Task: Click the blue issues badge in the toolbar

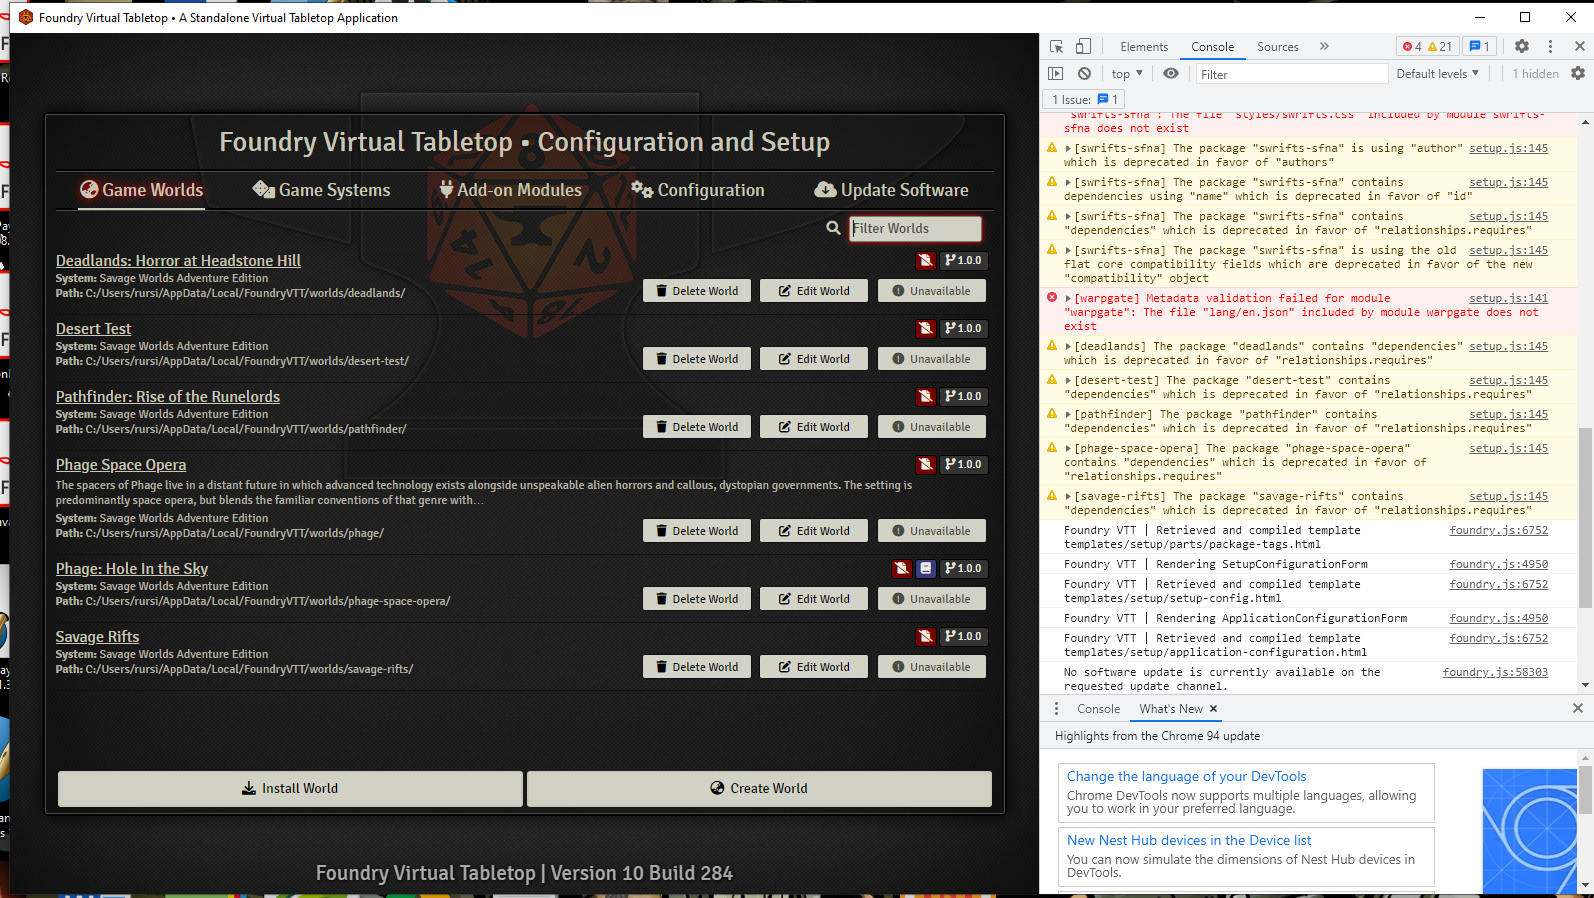Action: tap(1480, 47)
